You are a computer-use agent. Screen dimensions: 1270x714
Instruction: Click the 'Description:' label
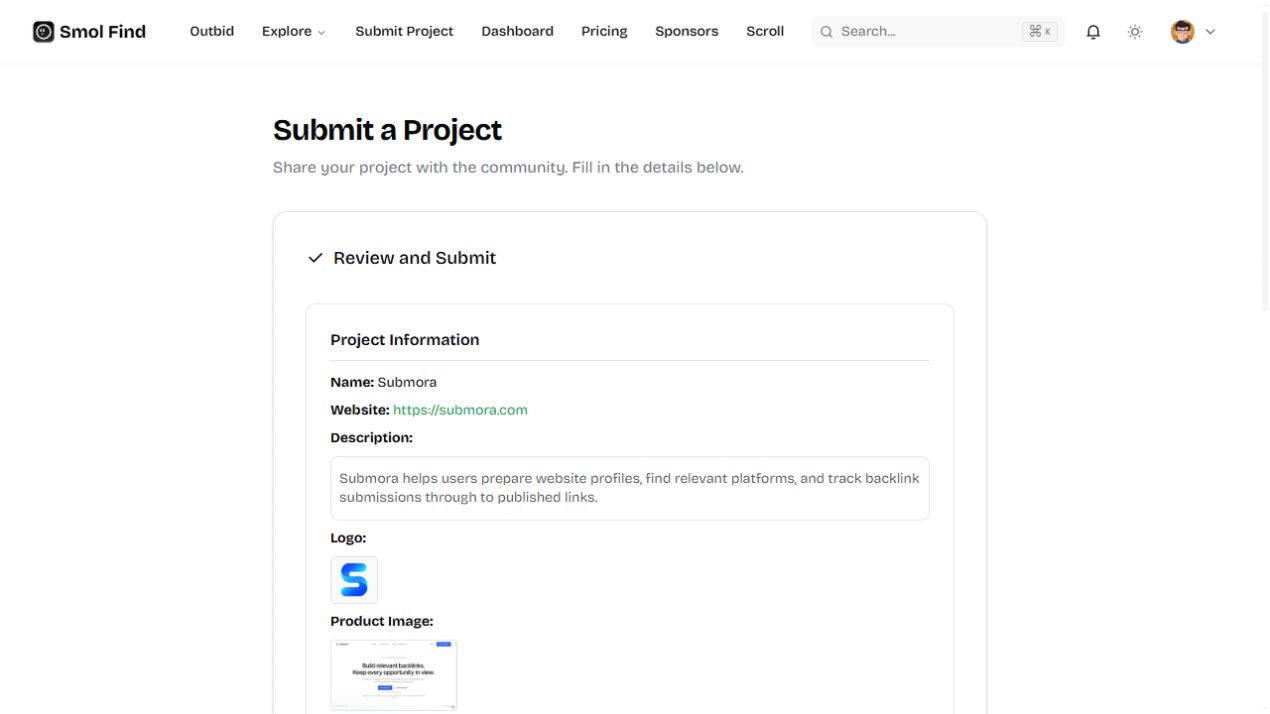[x=371, y=438]
